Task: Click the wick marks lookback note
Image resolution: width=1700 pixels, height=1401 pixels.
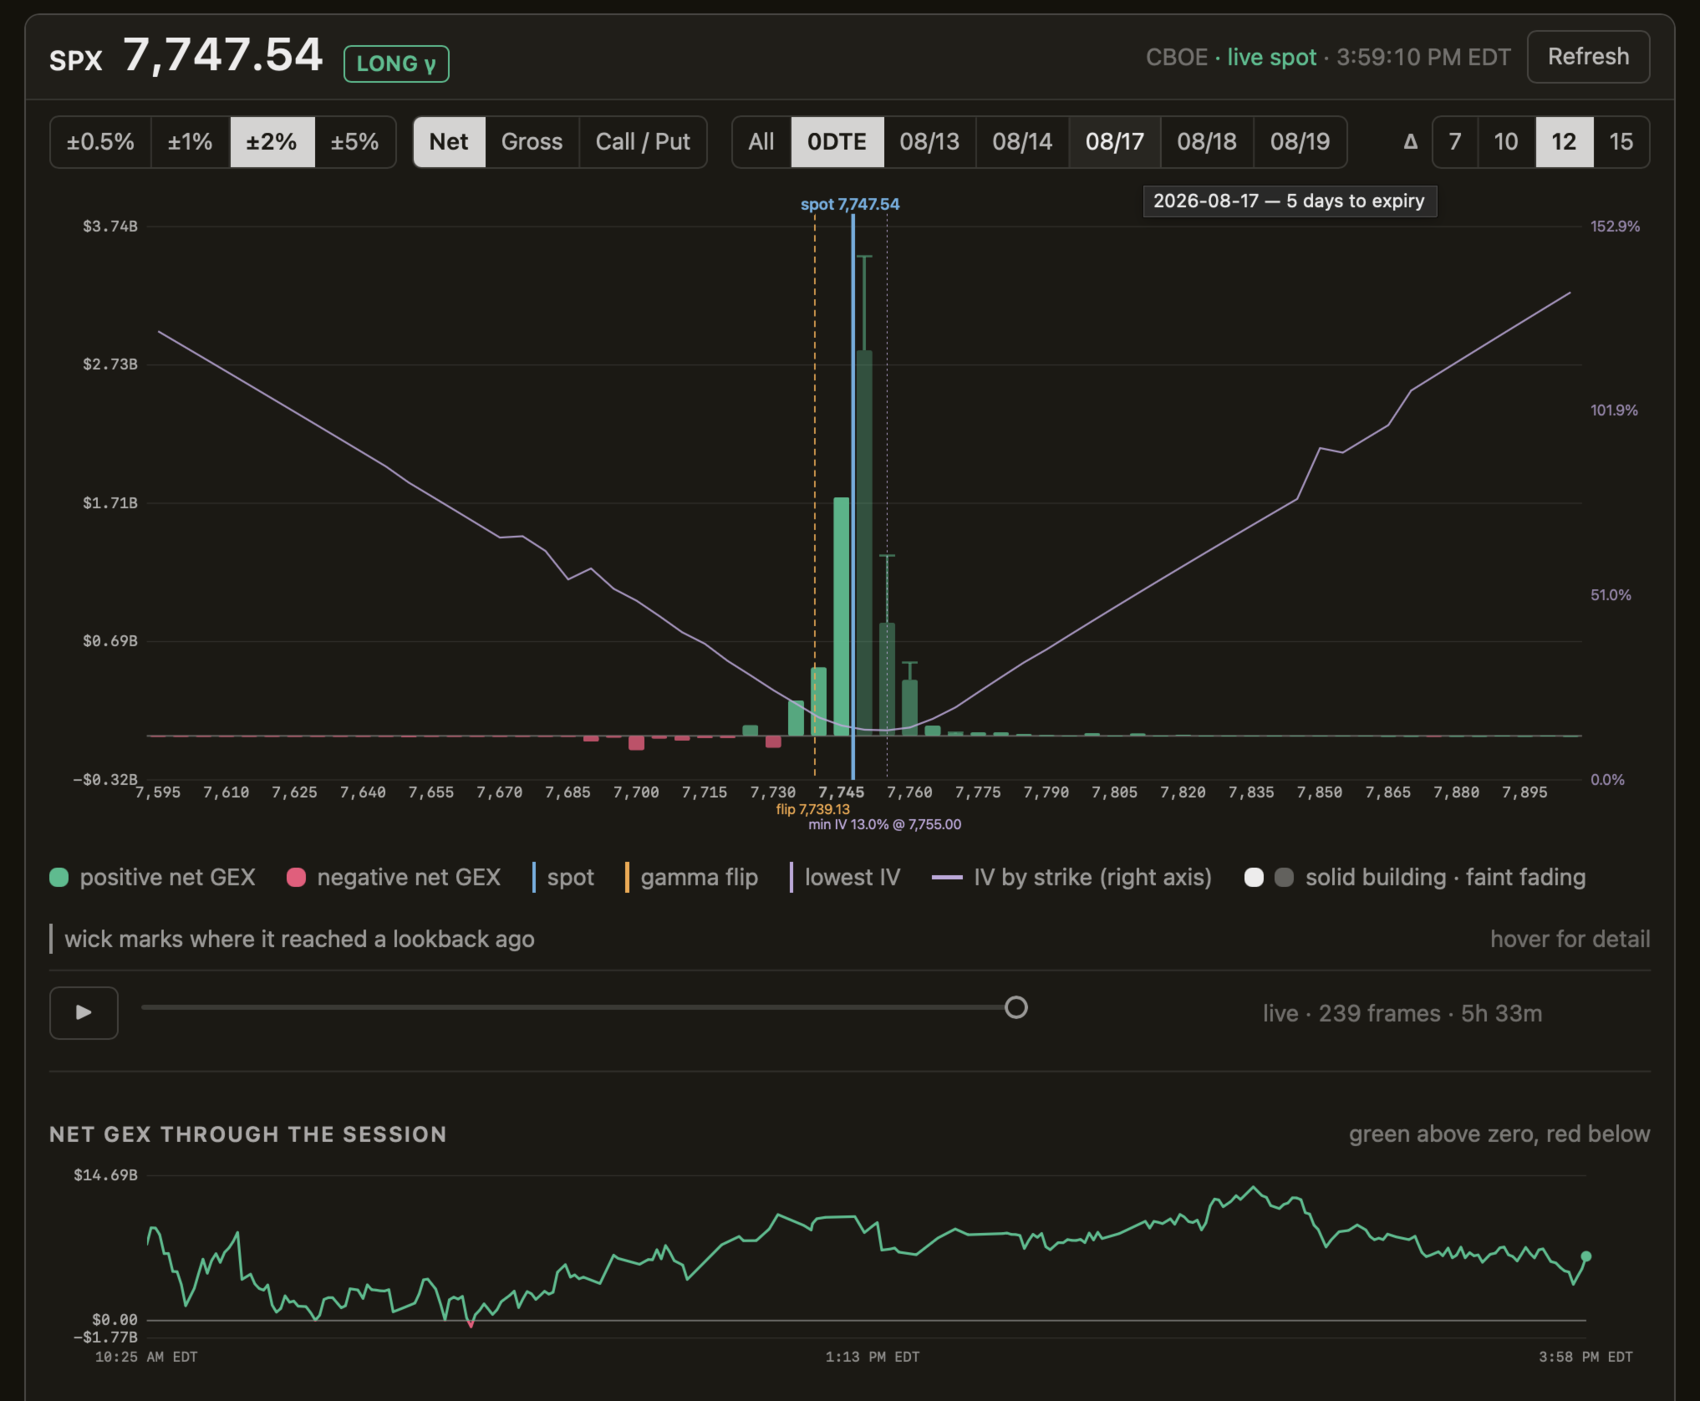Action: (x=299, y=939)
